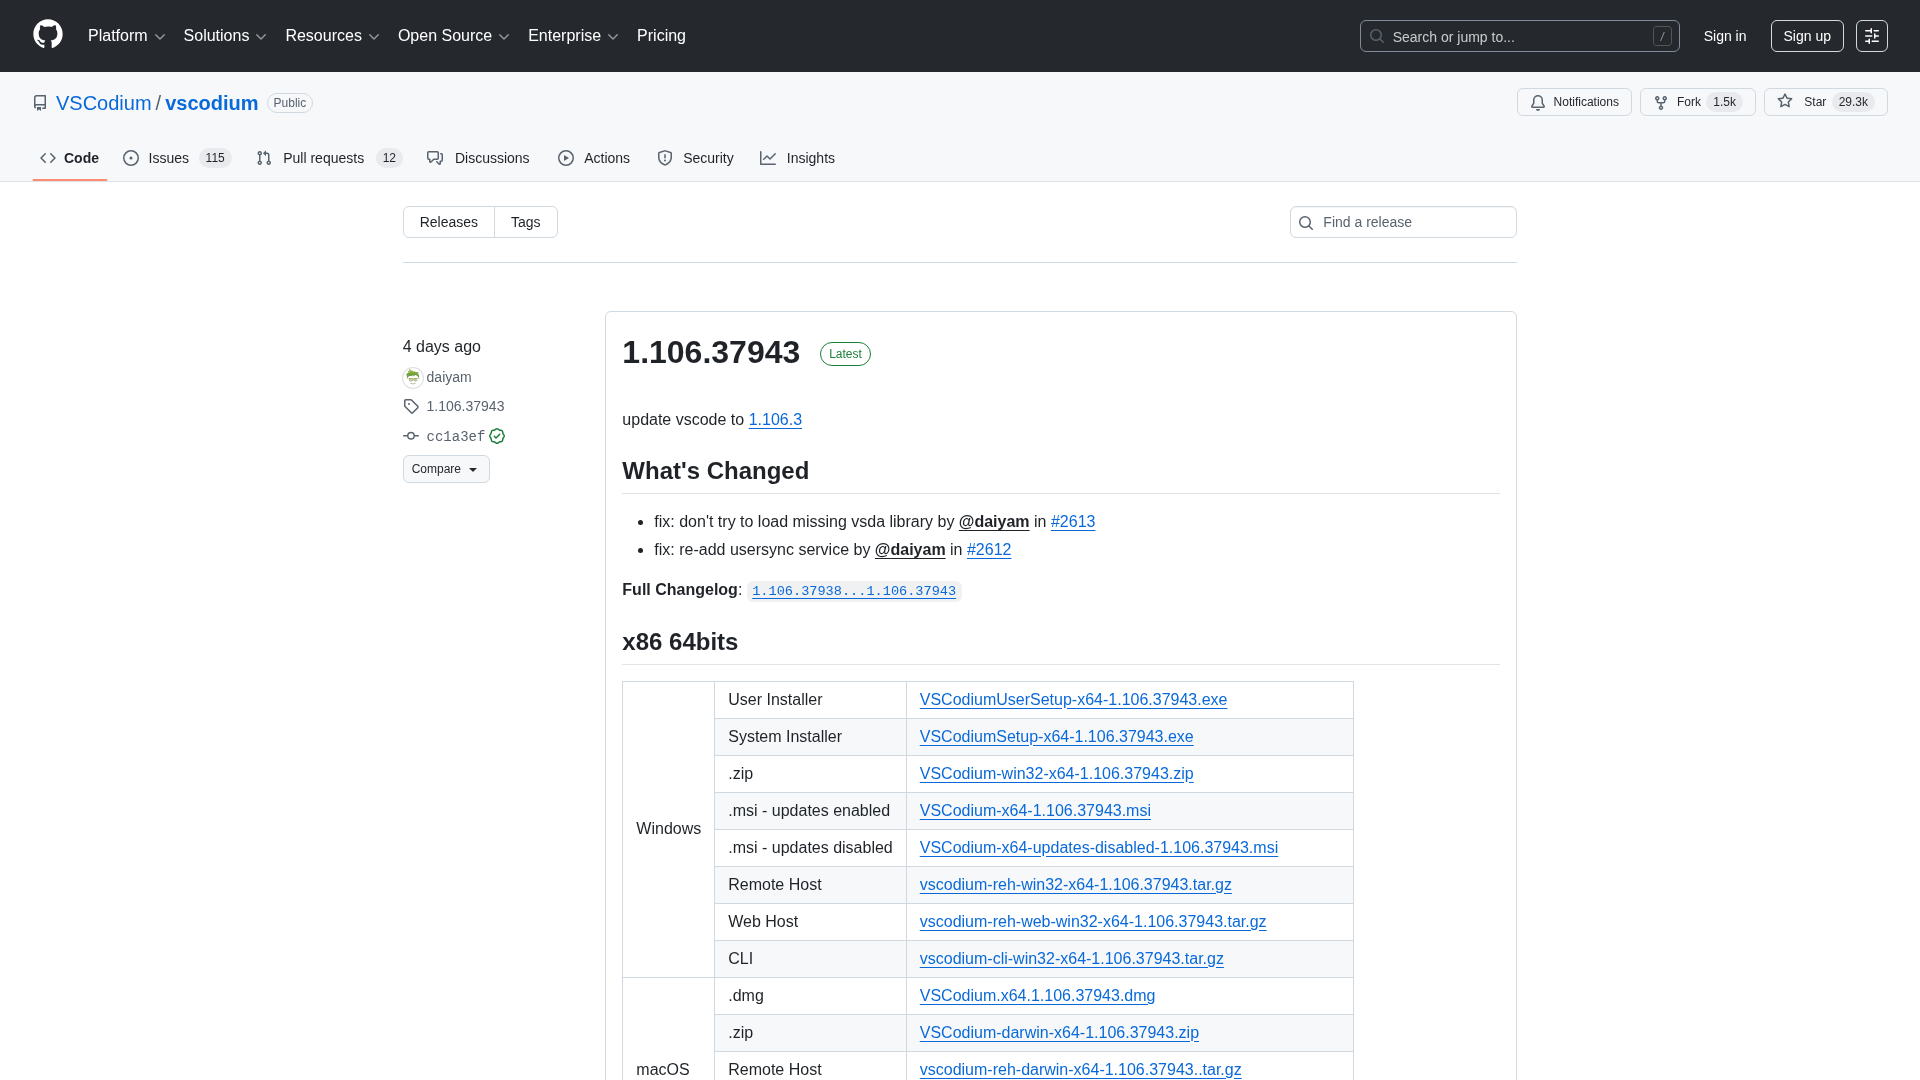
Task: Click the green verified commit checkmark
Action: [497, 436]
